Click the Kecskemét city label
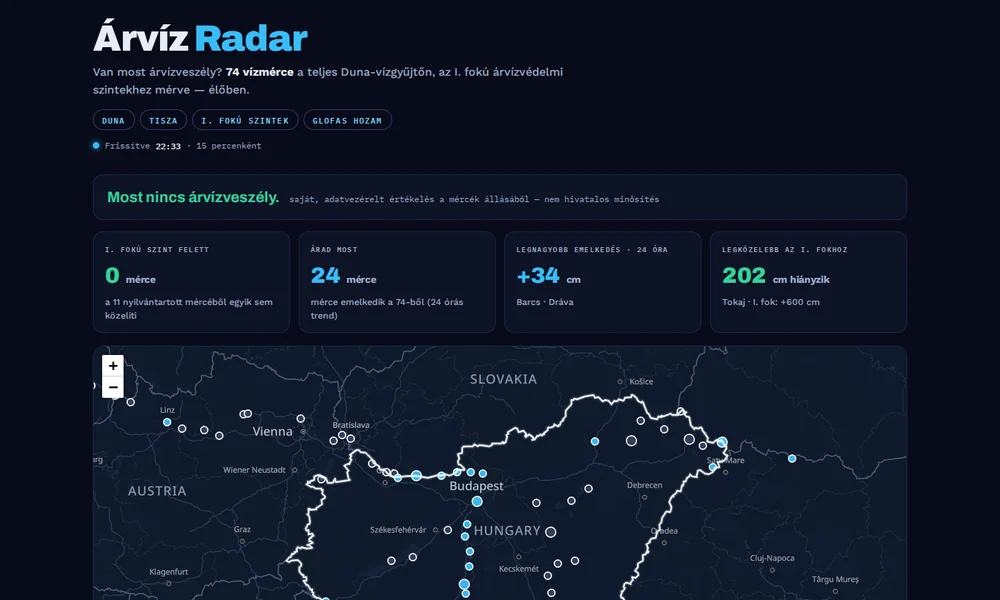The image size is (1000, 600). pos(518,569)
